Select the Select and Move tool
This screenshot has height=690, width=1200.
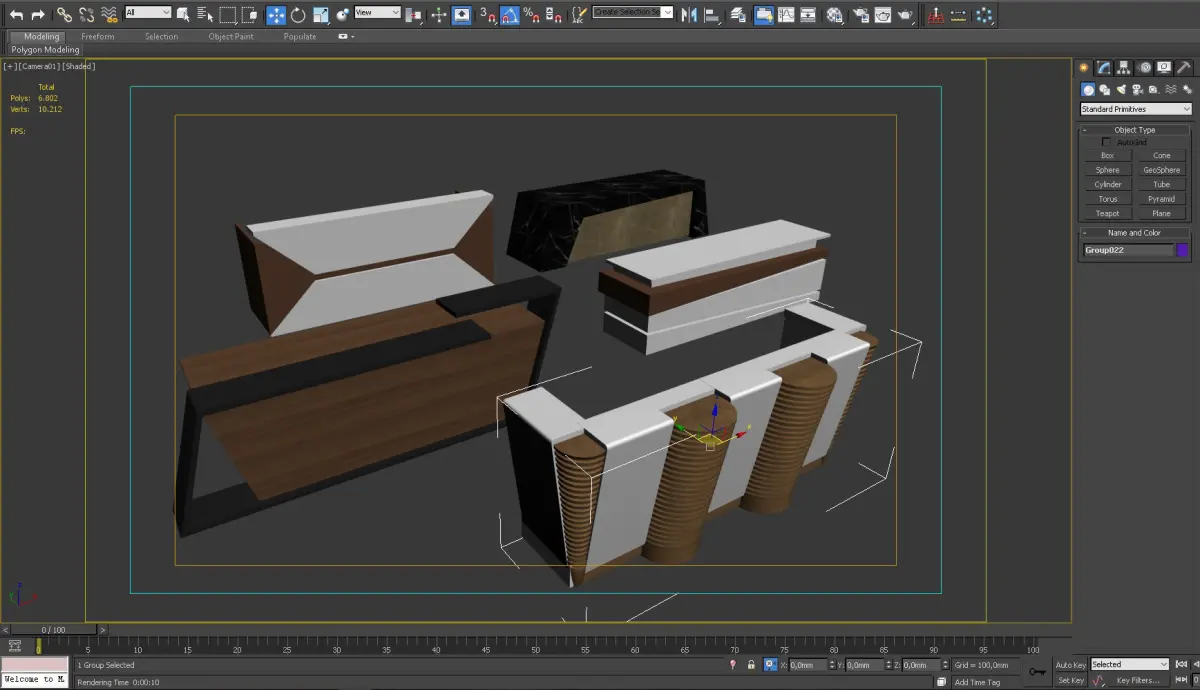pos(275,15)
